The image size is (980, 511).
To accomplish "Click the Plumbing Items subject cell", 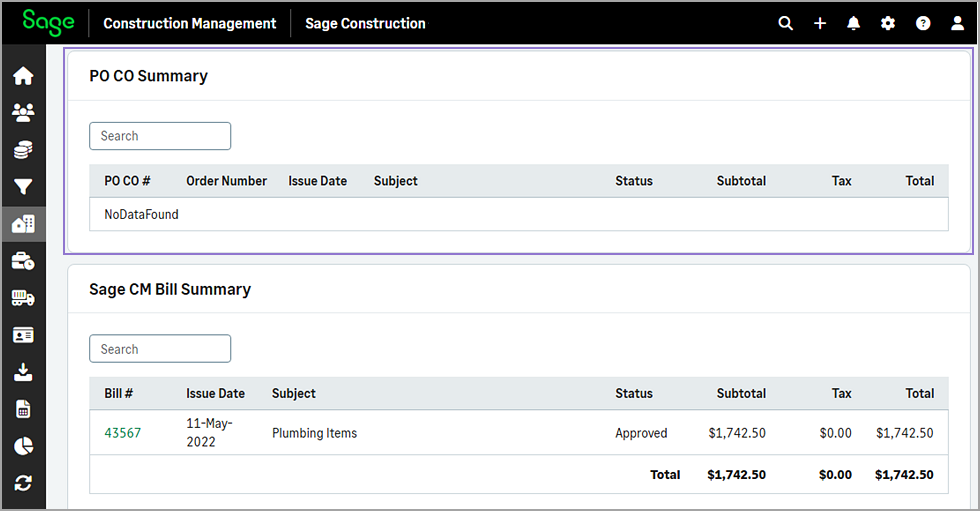I will pyautogui.click(x=314, y=433).
